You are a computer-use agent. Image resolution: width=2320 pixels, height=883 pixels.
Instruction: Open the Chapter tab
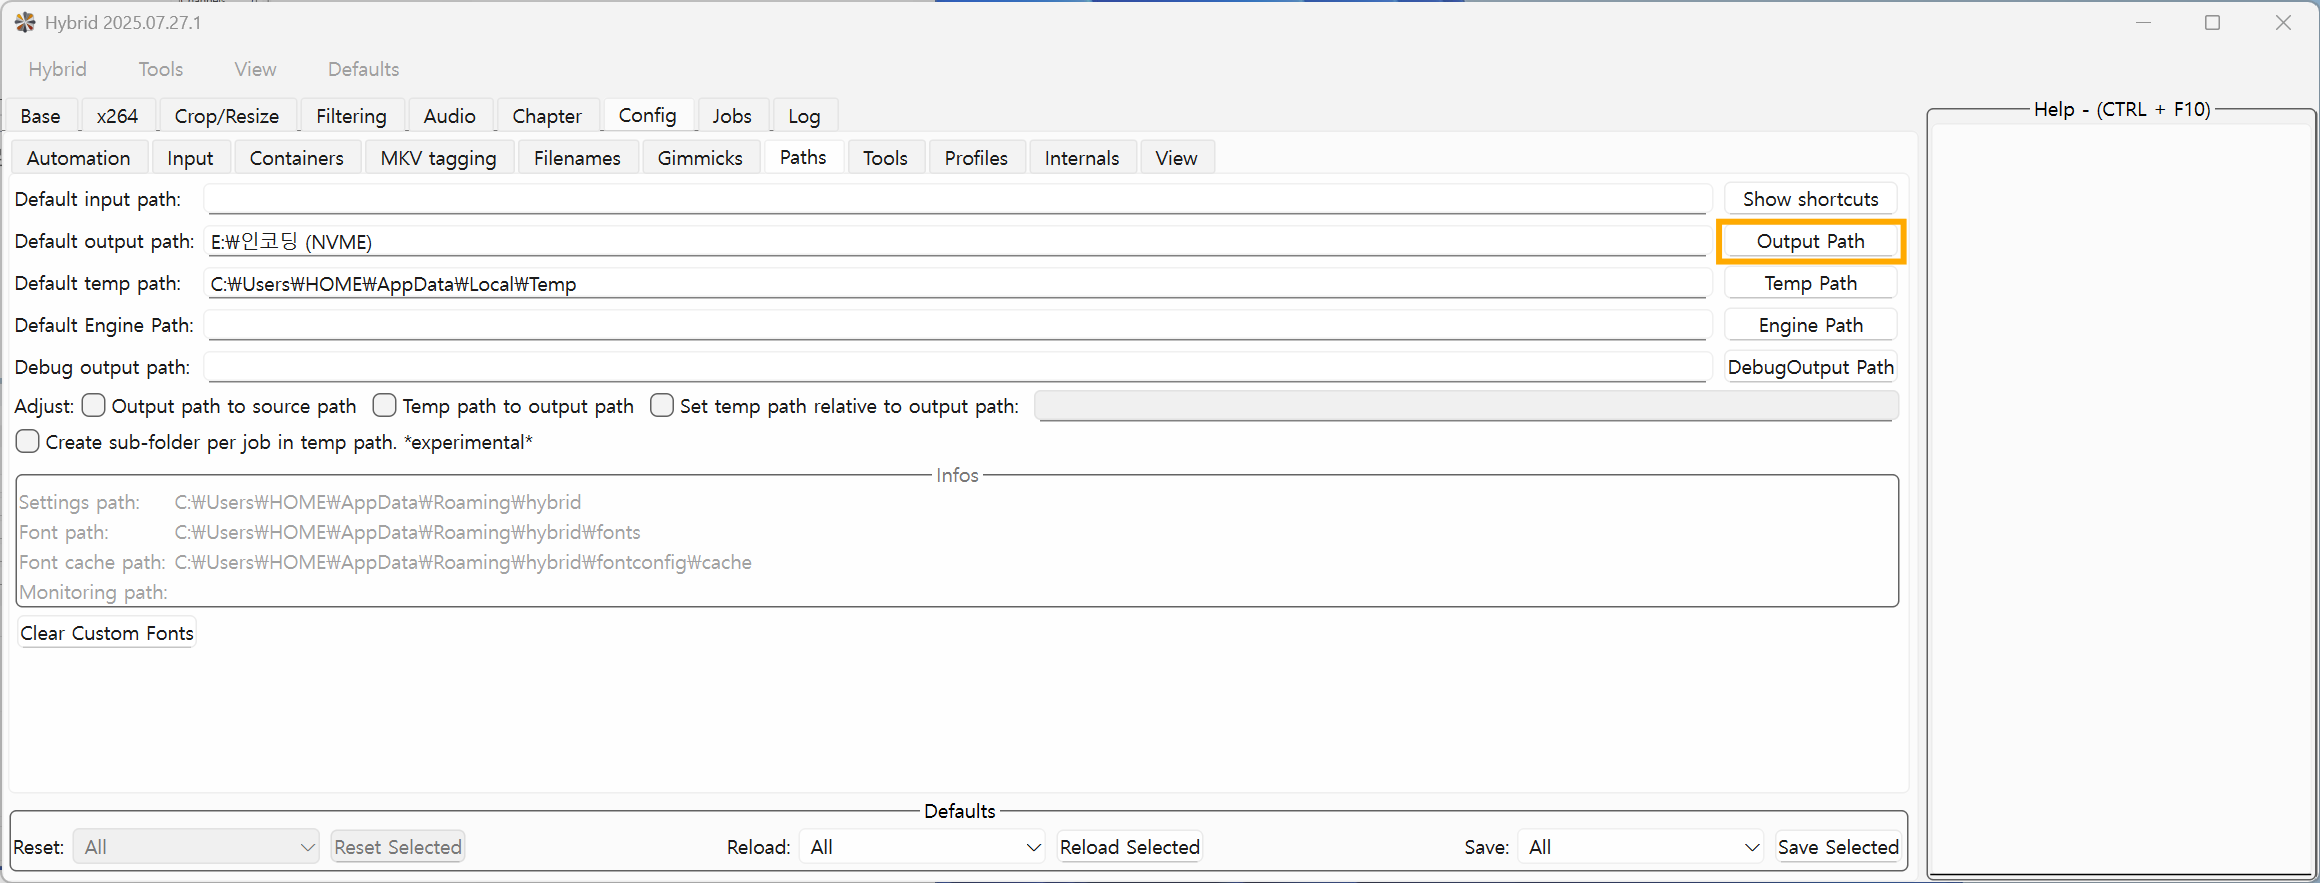(x=547, y=116)
